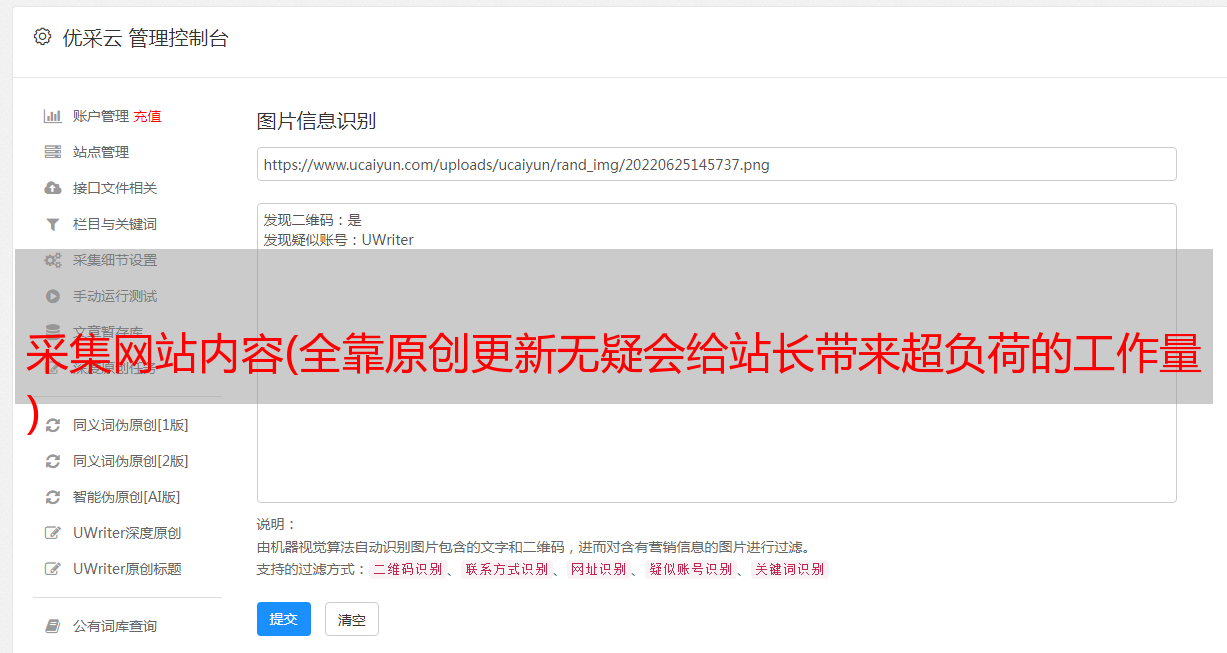Open 站点管理 in sidebar
This screenshot has width=1227, height=653.
(101, 152)
